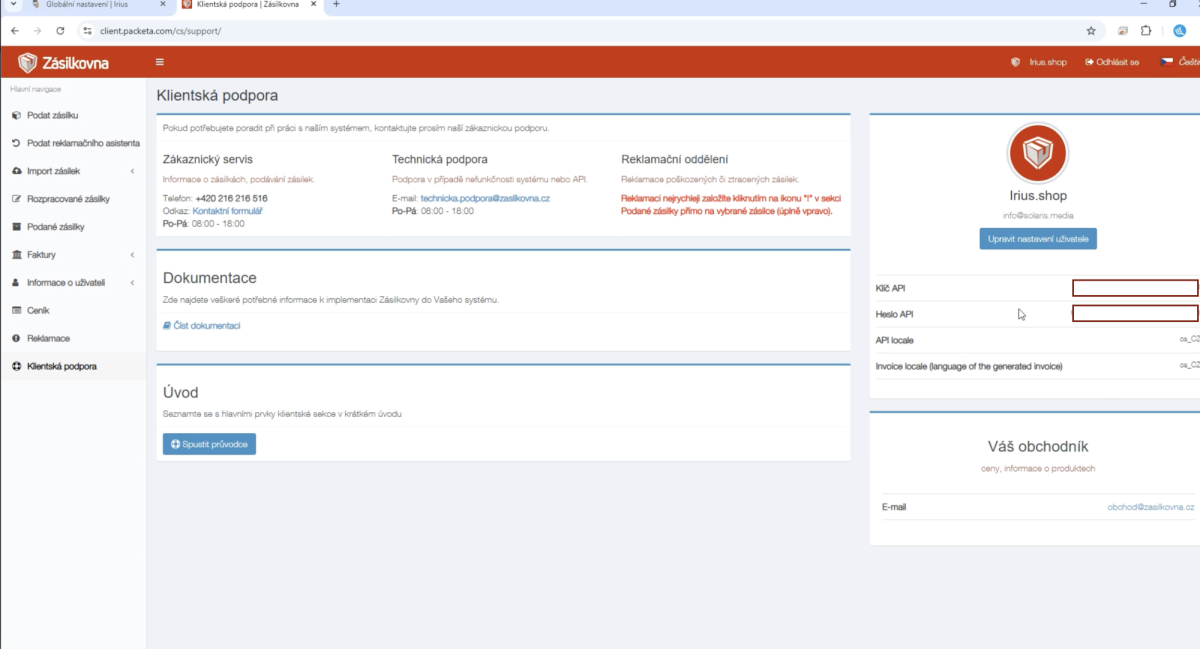Click the cloud icon beside Import zásilek
1200x649 pixels.
[16, 171]
